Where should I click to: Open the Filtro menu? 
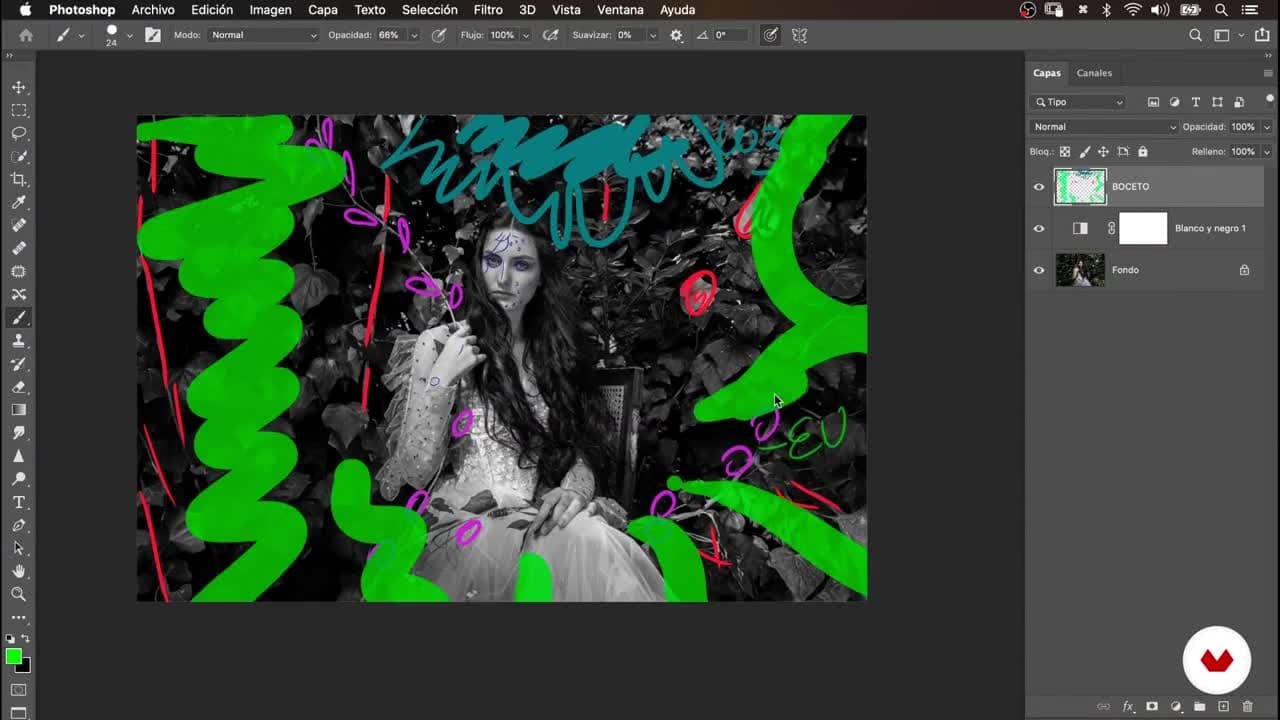(488, 10)
